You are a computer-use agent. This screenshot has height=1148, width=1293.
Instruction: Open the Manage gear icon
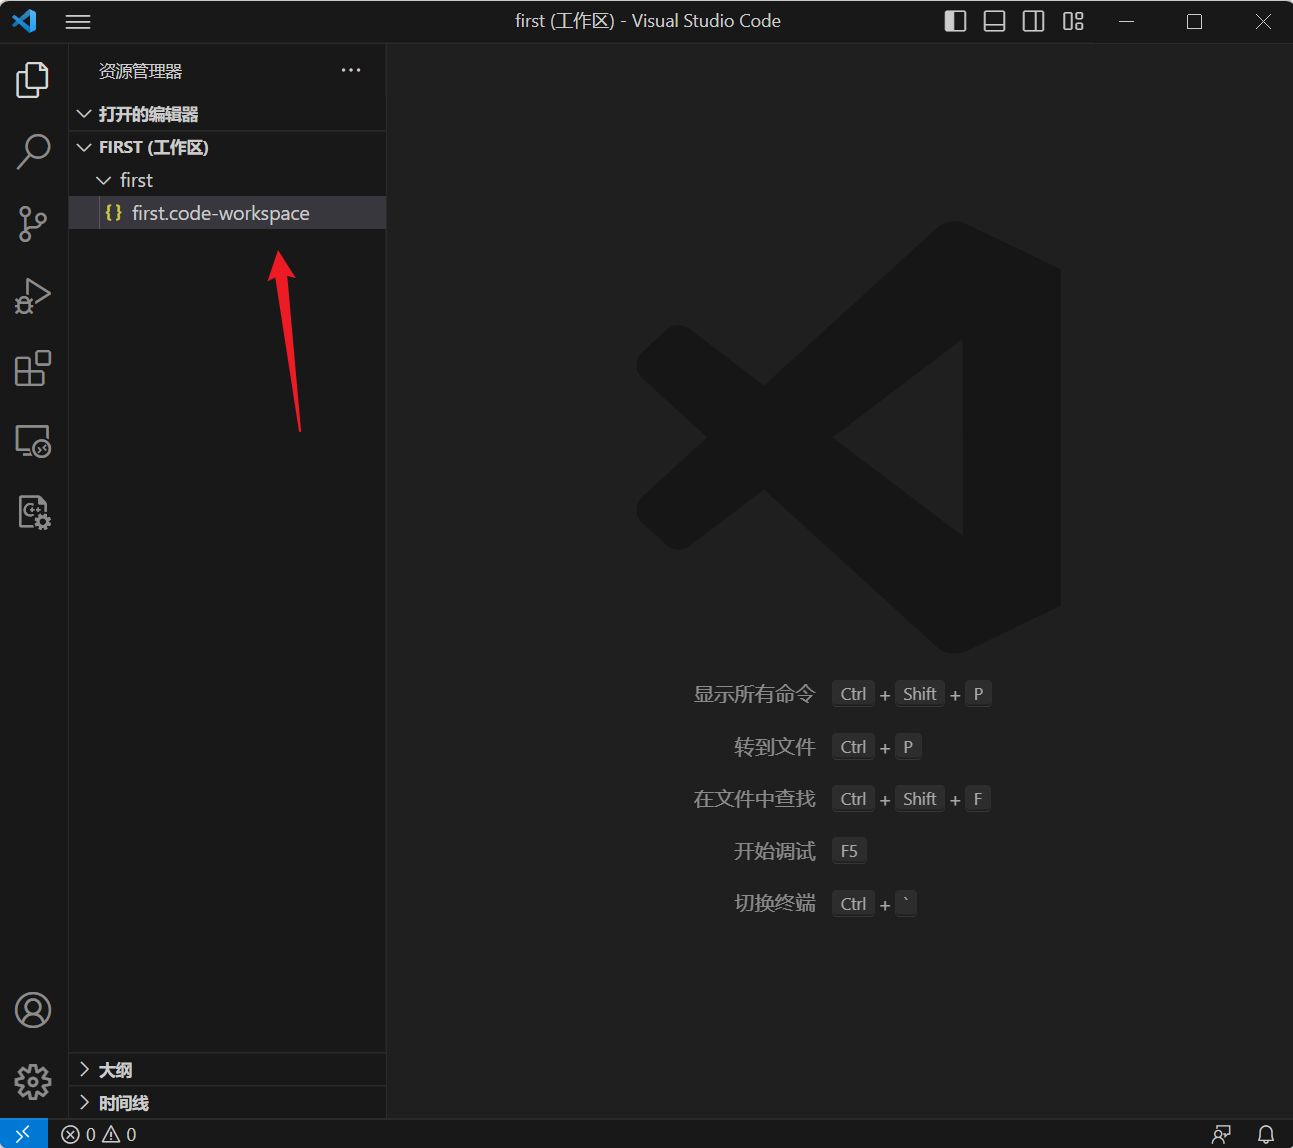(33, 1081)
